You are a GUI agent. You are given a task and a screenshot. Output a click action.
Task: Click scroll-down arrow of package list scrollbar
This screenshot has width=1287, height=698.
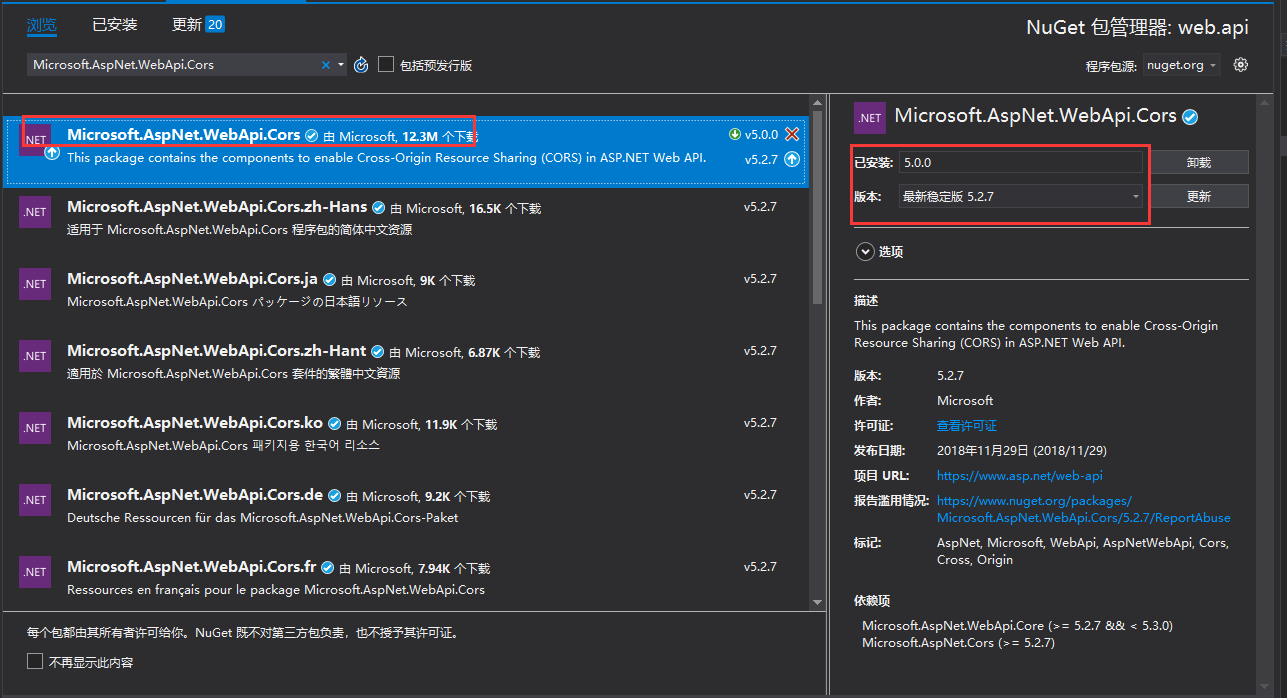pos(817,602)
